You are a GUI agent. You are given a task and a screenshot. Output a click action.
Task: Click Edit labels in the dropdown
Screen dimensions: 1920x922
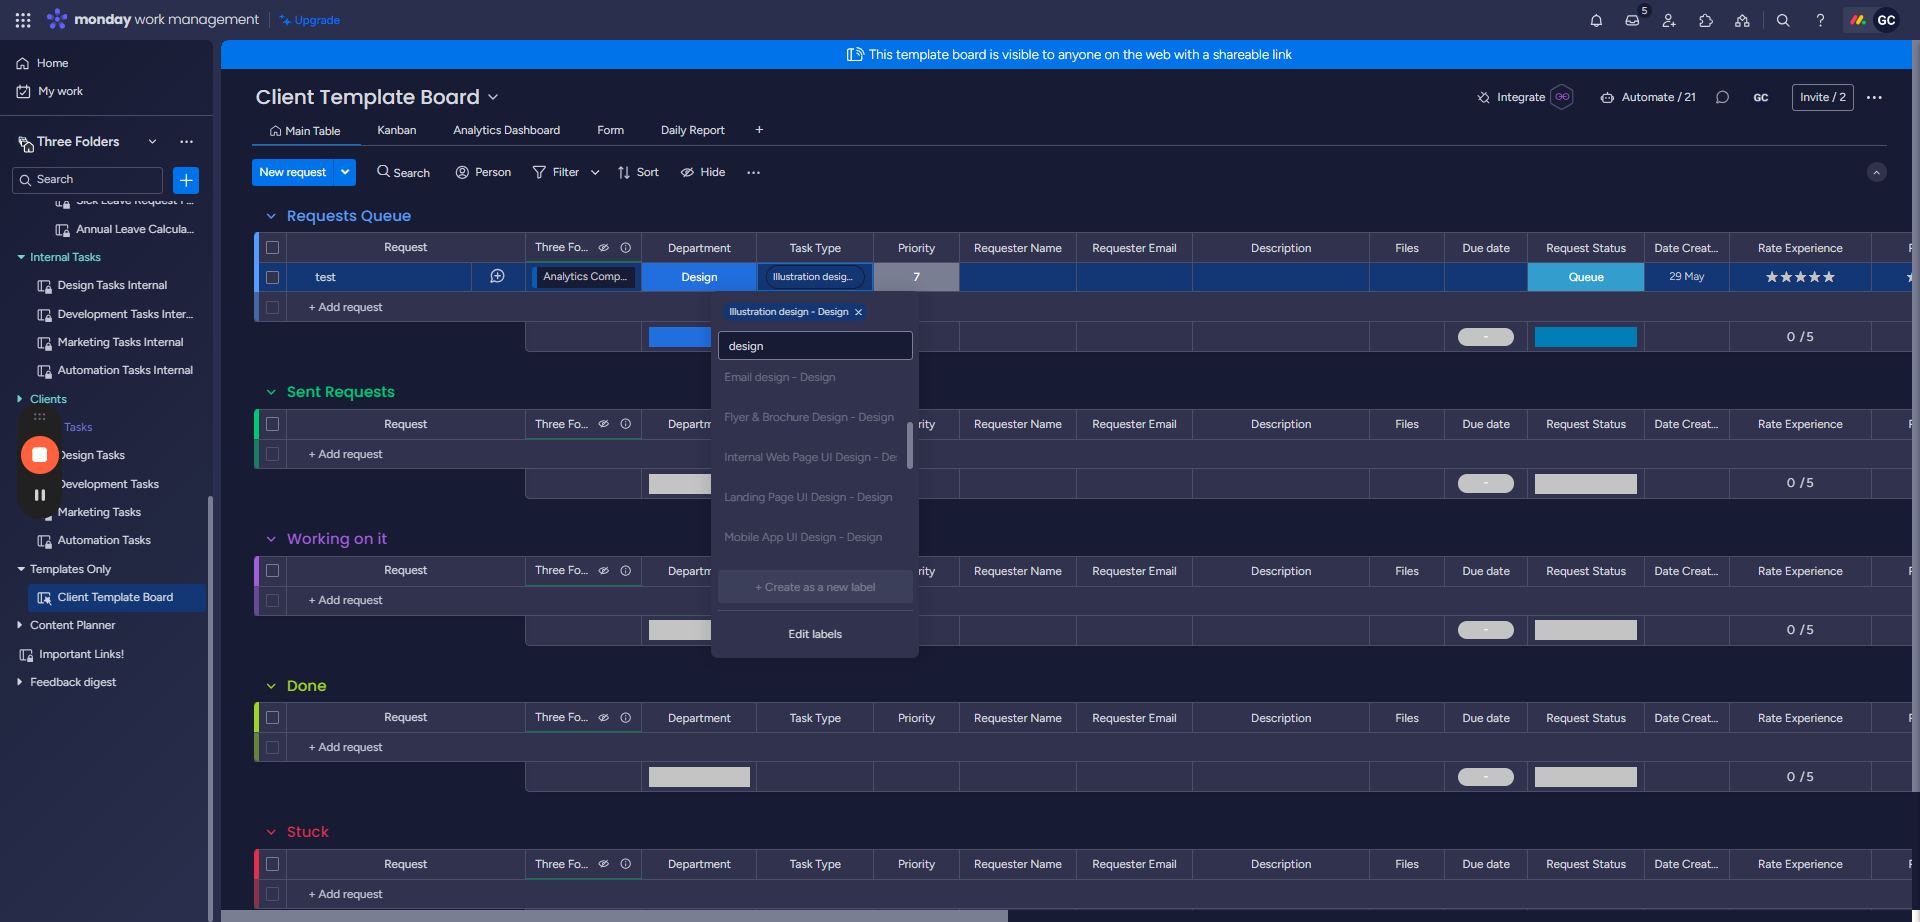814,634
